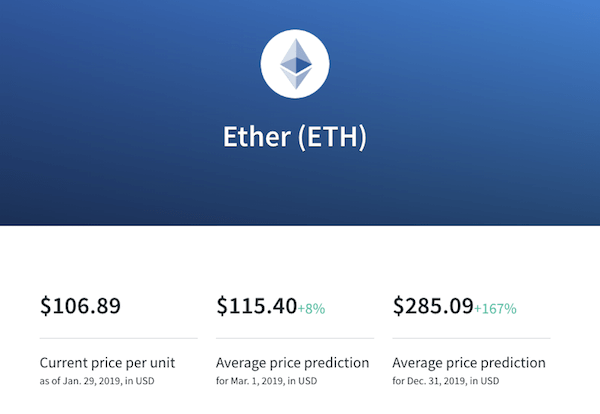The width and height of the screenshot is (600, 414).
Task: Click the $285.09 price prediction
Action: pyautogui.click(x=433, y=306)
